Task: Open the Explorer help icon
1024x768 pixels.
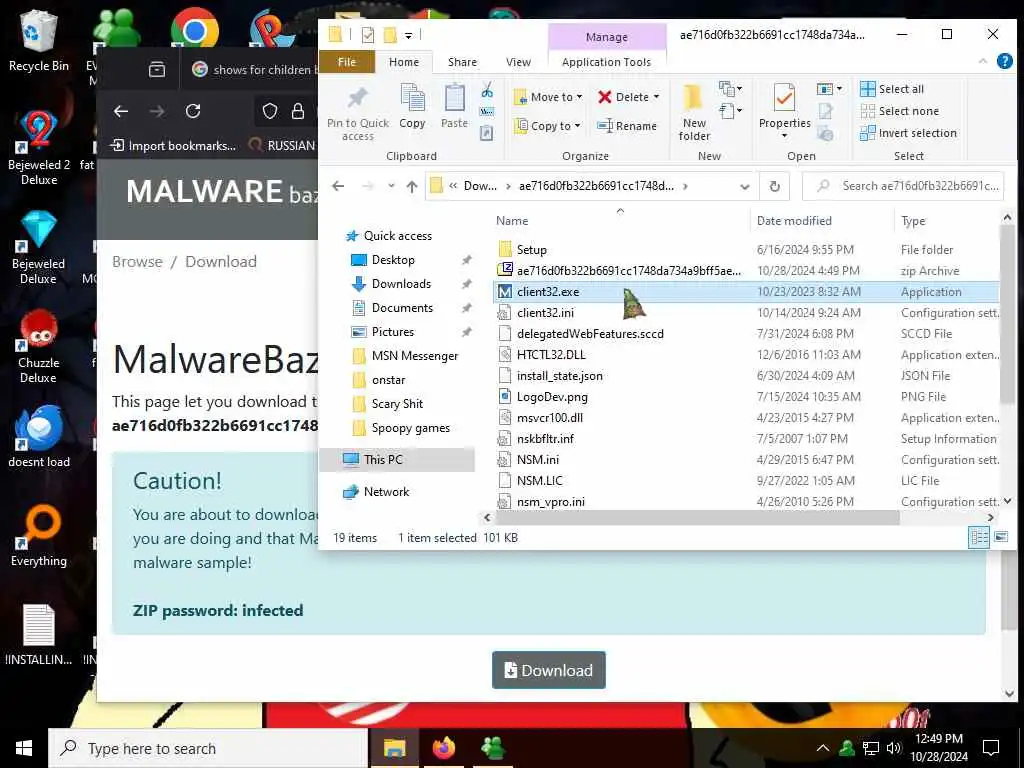Action: pos(1004,61)
